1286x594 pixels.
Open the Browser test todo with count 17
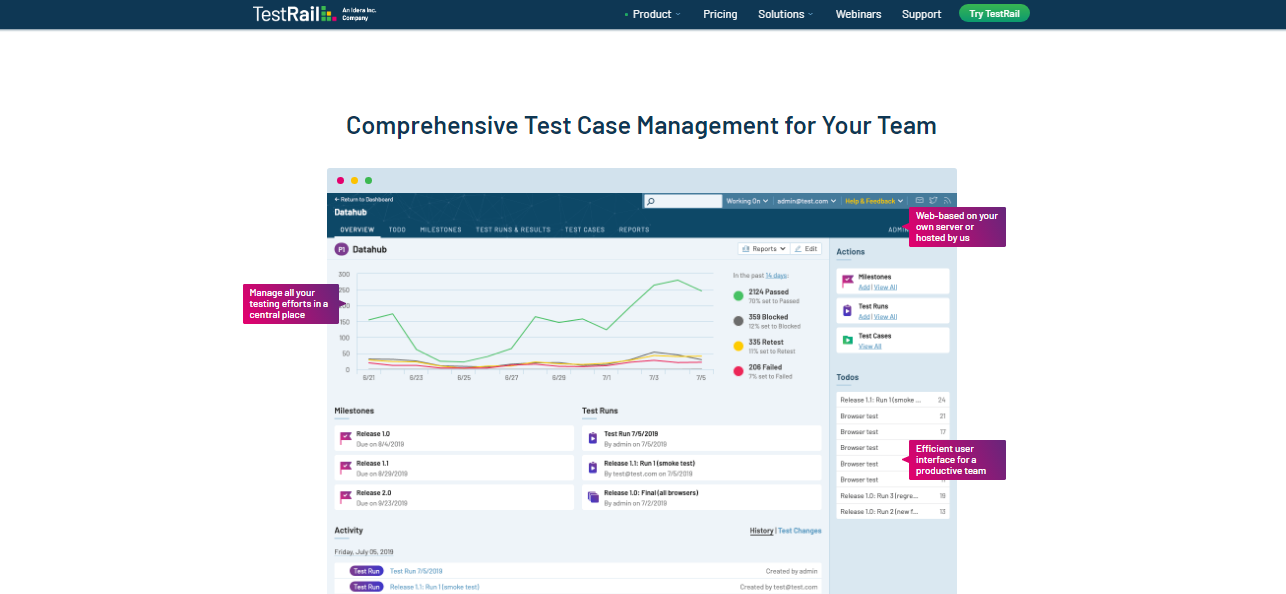[893, 432]
